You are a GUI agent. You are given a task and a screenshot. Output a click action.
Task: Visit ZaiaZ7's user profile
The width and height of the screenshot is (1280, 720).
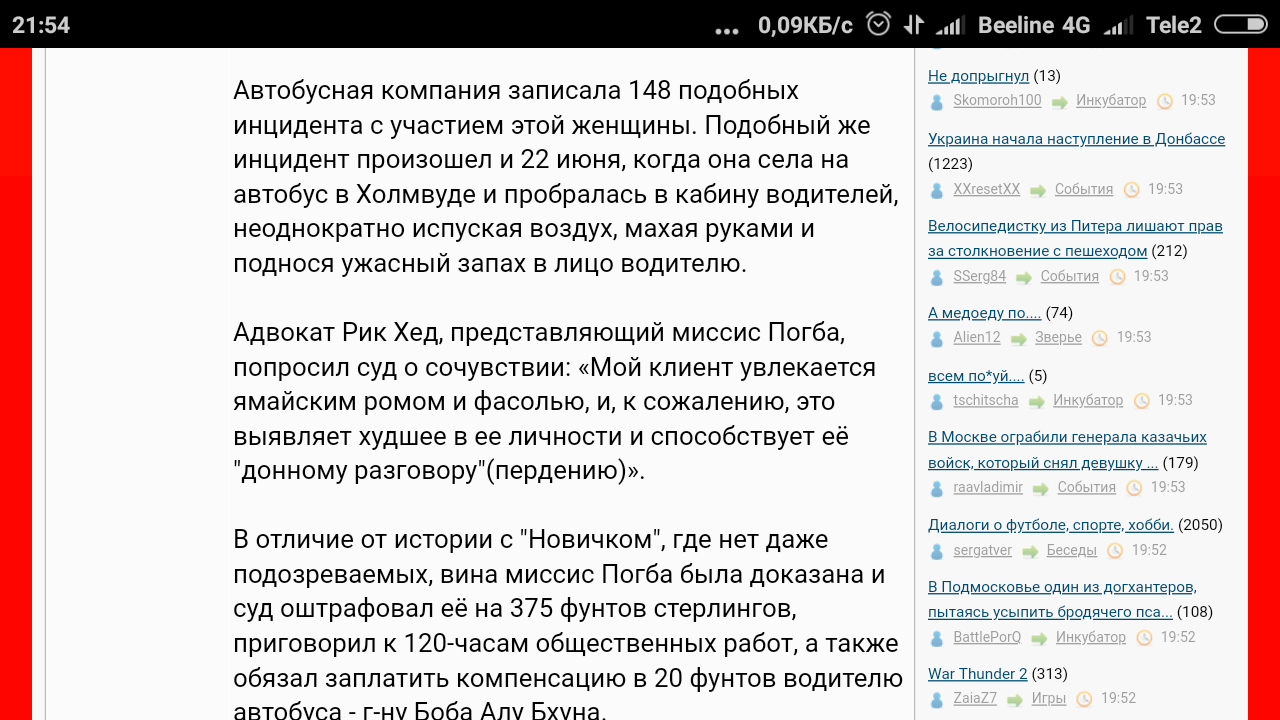coord(975,698)
